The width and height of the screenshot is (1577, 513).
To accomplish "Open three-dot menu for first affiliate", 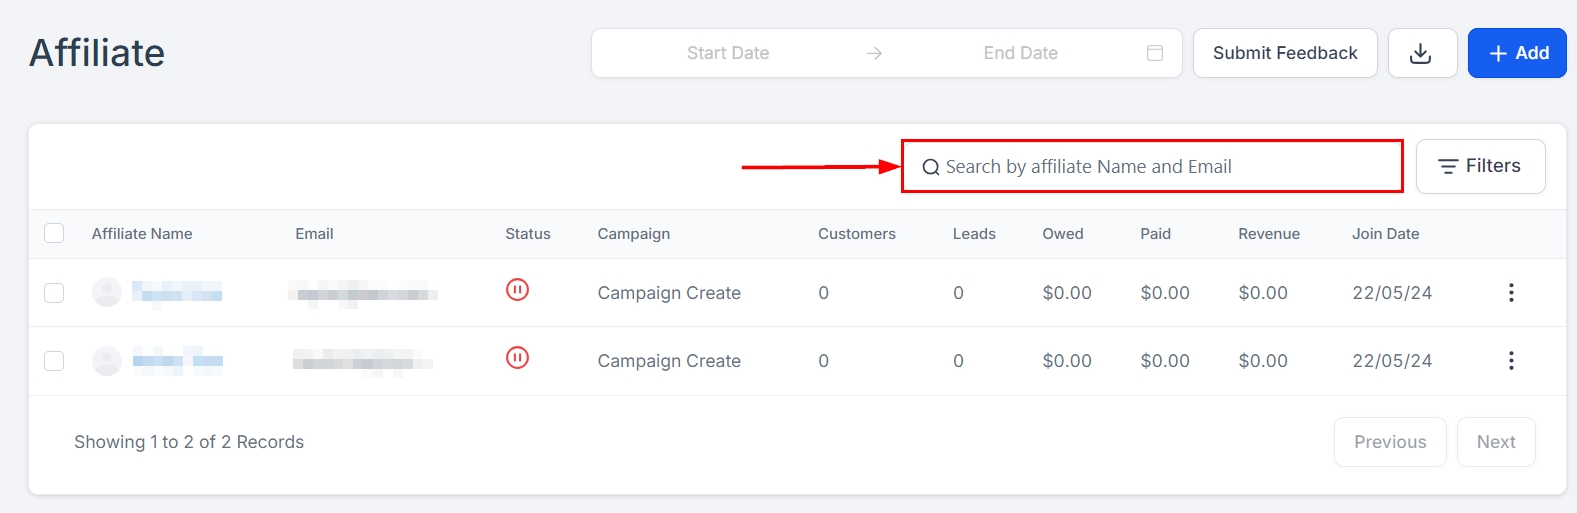I will 1511,292.
